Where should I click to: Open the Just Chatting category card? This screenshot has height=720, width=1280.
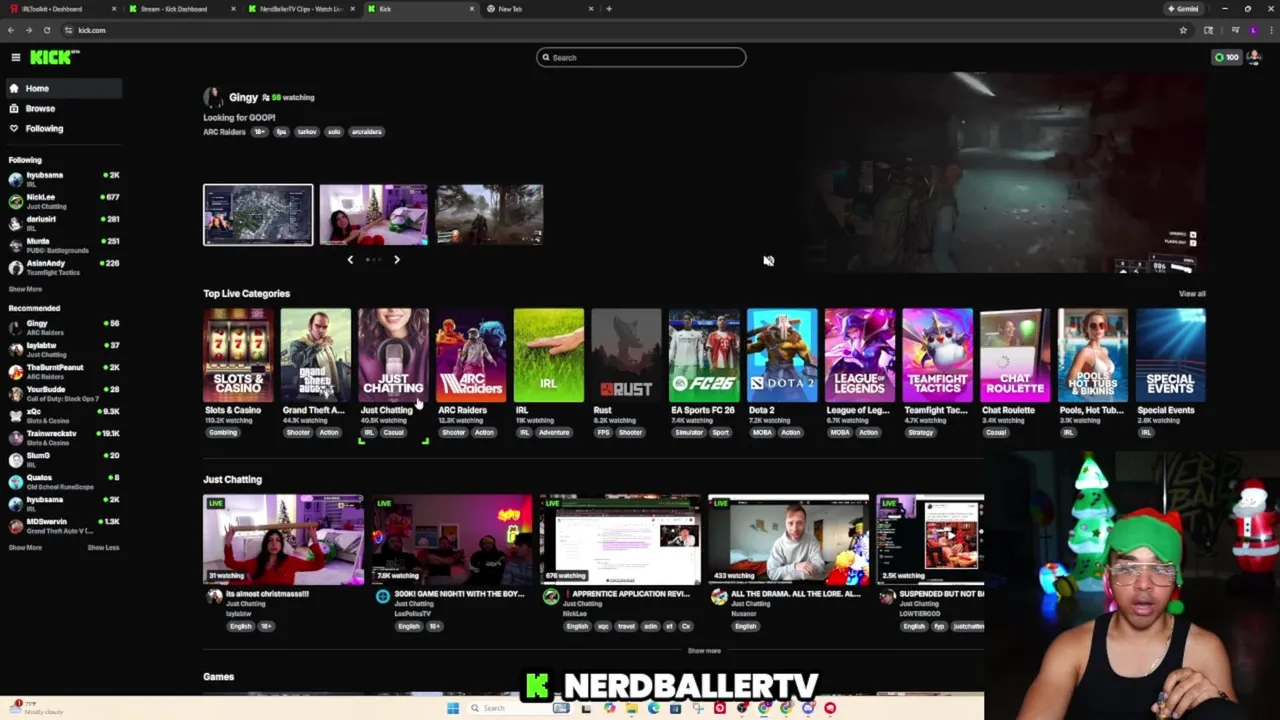pyautogui.click(x=393, y=356)
